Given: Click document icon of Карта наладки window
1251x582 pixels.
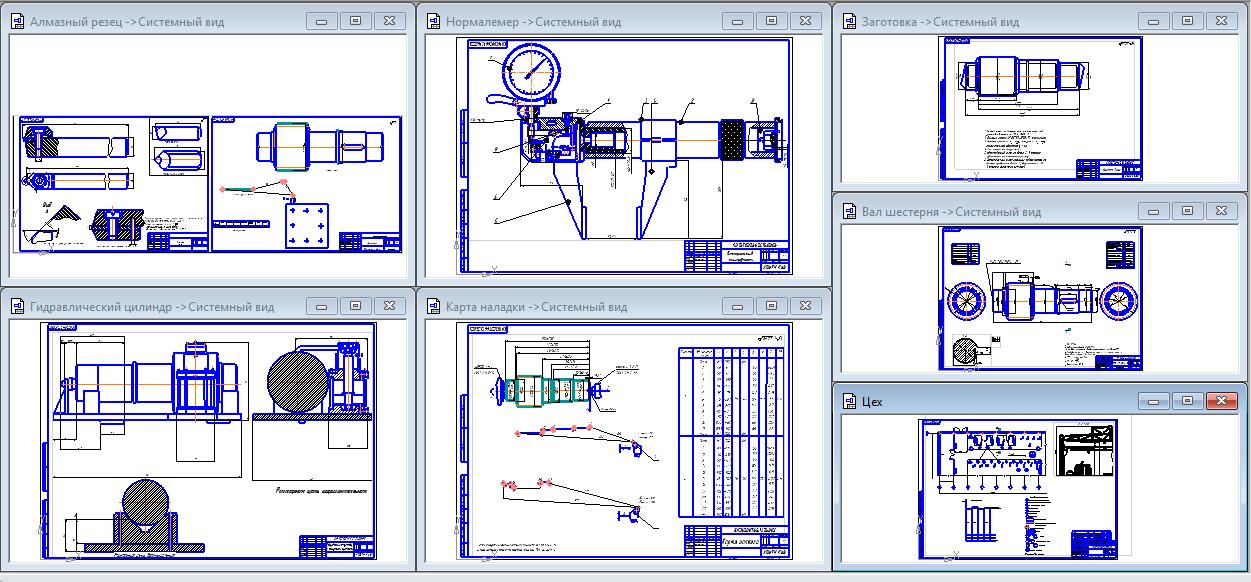Looking at the screenshot, I should click(433, 307).
